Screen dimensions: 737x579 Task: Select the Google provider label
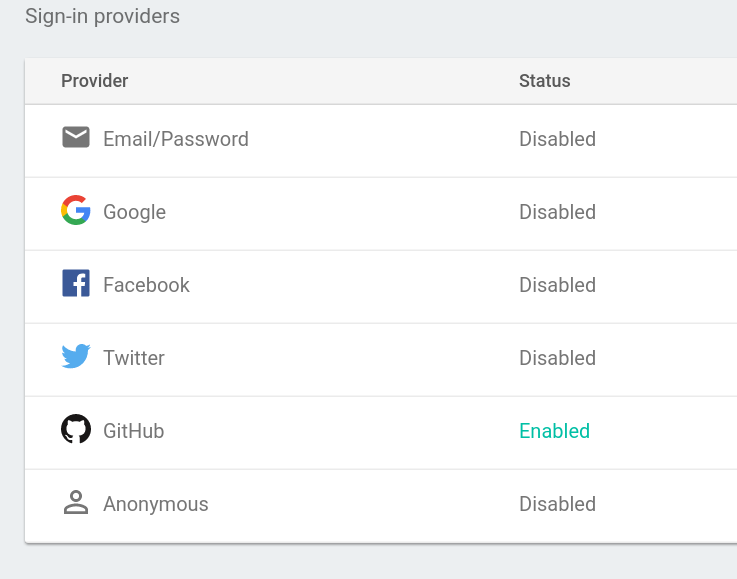click(x=134, y=212)
